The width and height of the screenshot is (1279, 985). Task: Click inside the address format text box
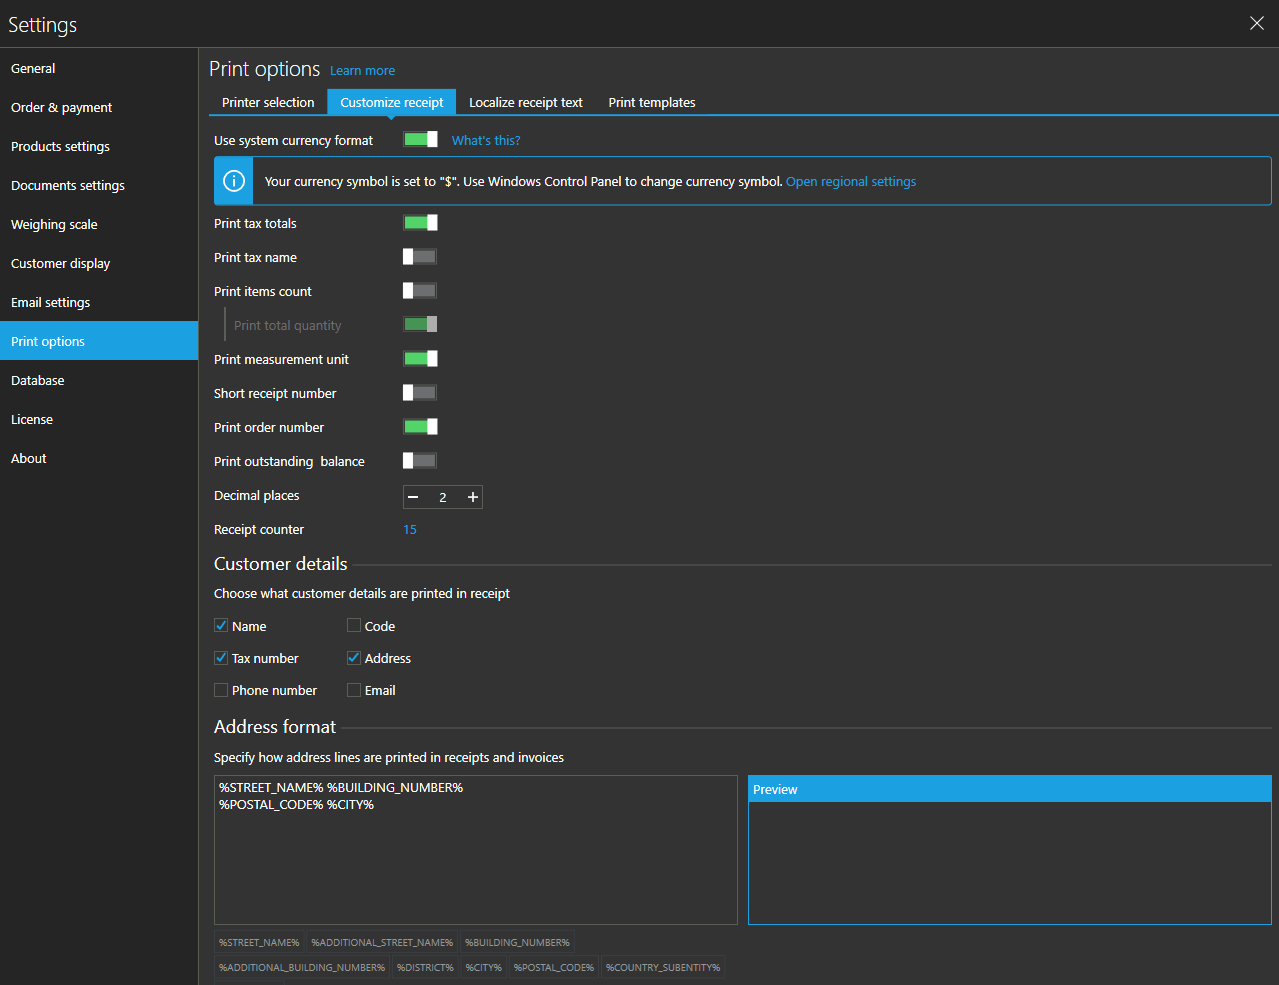coord(476,850)
